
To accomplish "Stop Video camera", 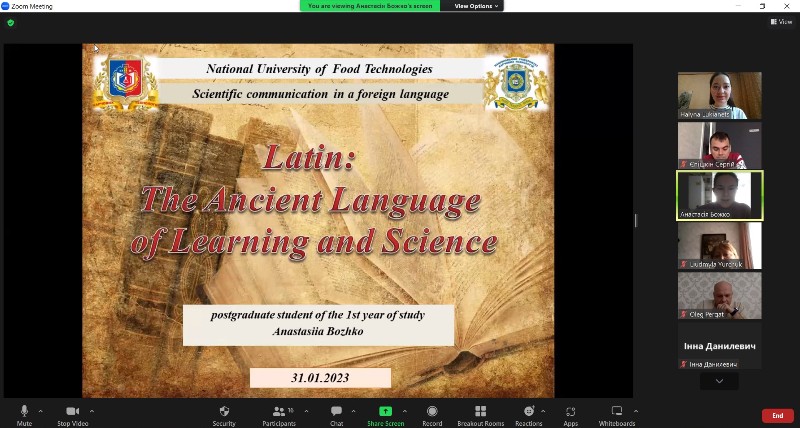I will click(x=72, y=413).
